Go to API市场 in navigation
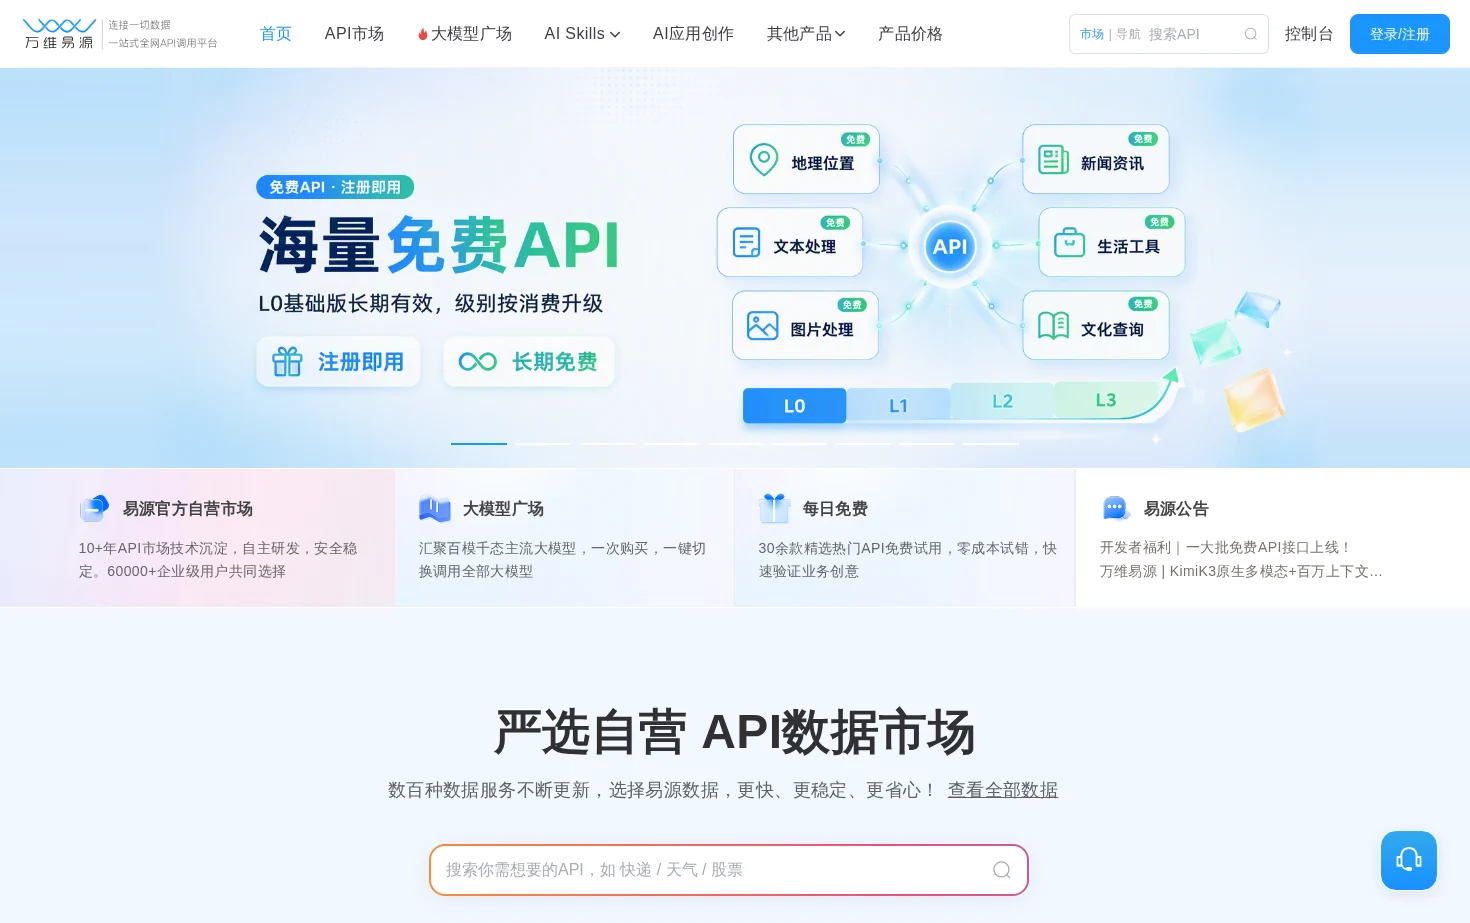 354,34
